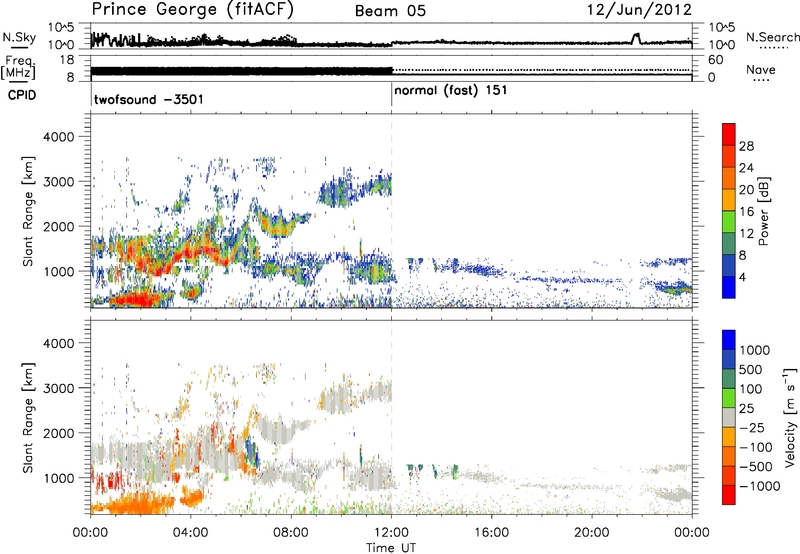Click the "Velocity [m s-1]" colorbar title
800x554 pixels.
pos(791,417)
